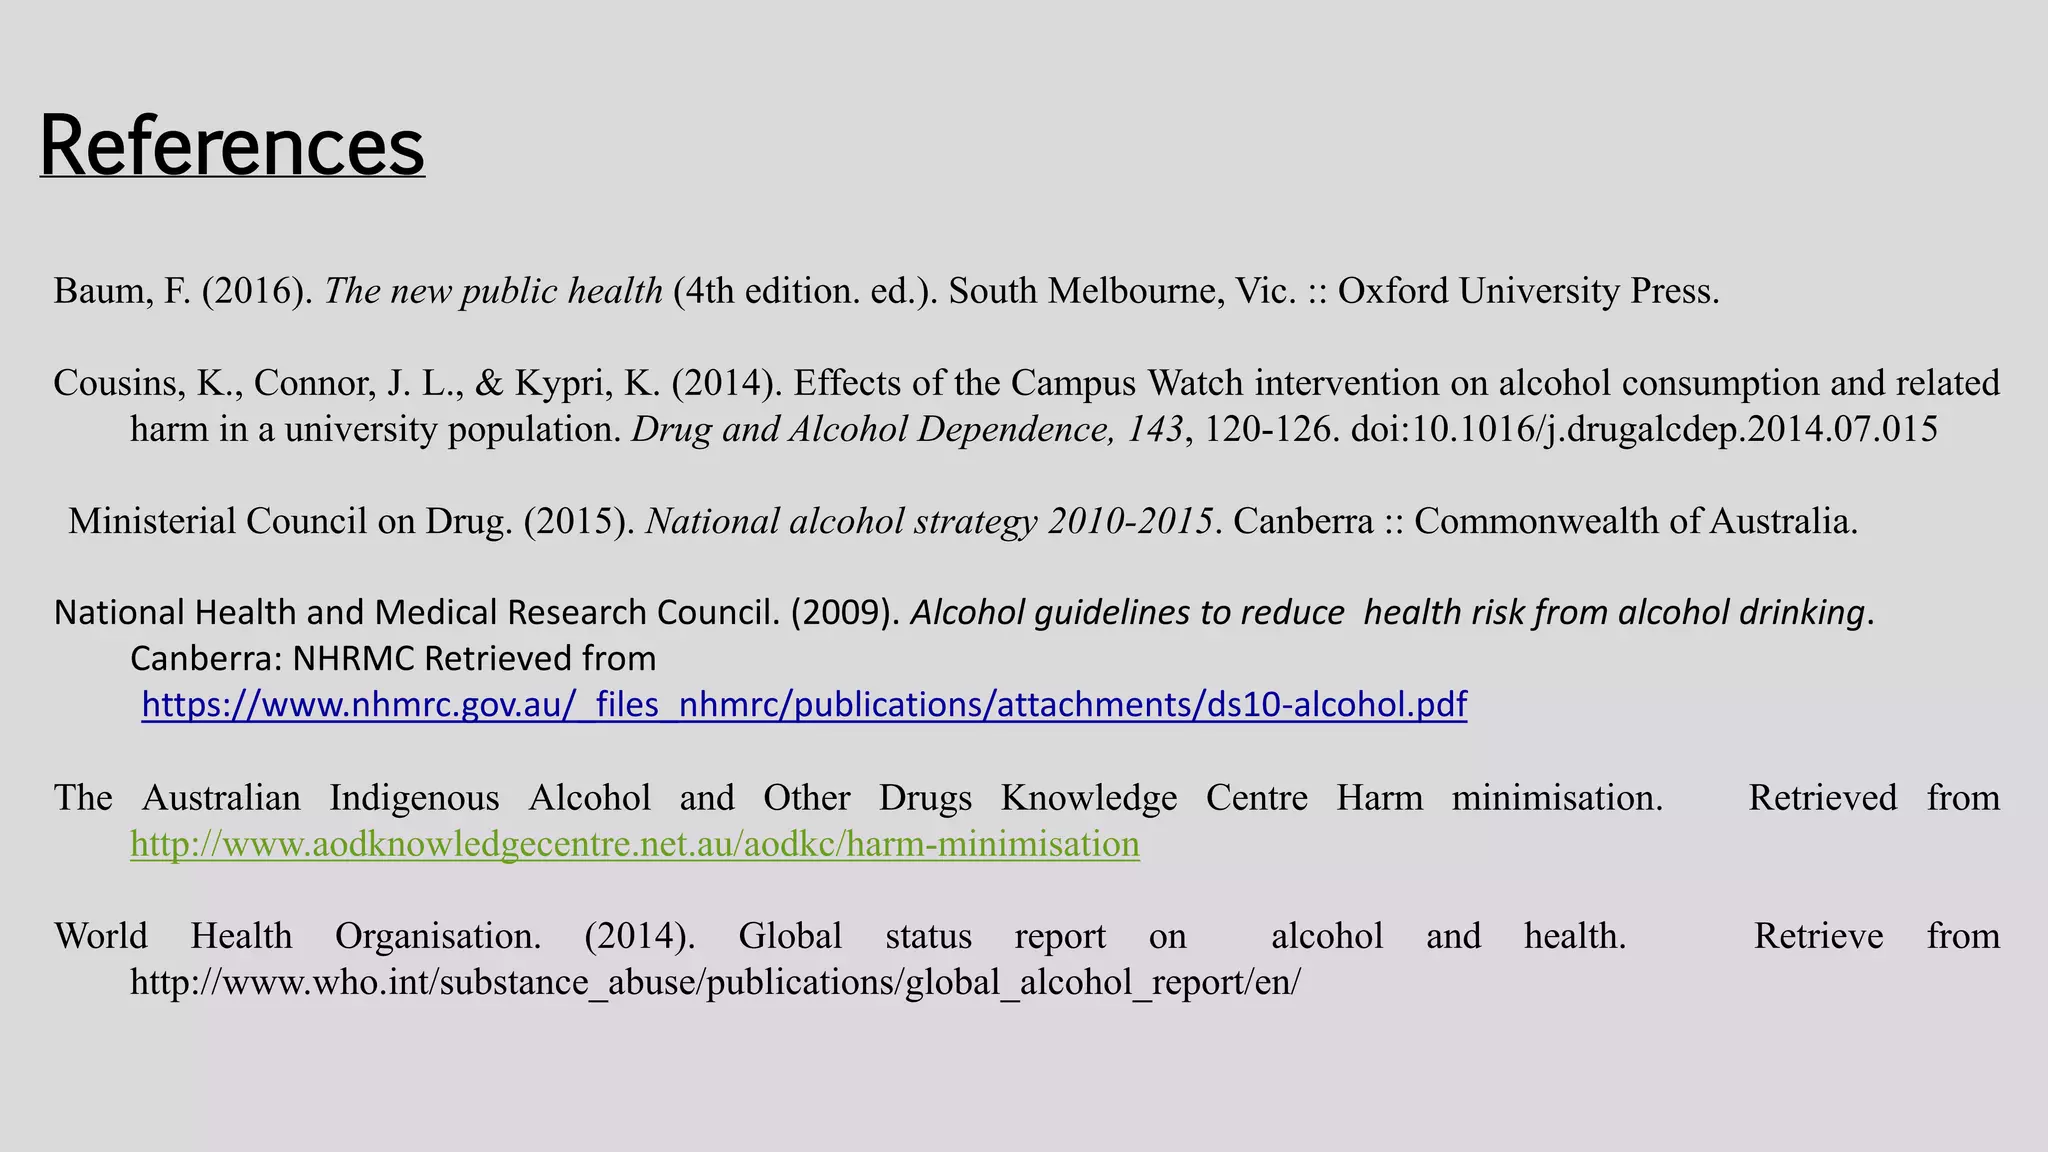The width and height of the screenshot is (2048, 1152).
Task: Select the Ministerial Council on Drug reference
Action: click(963, 521)
